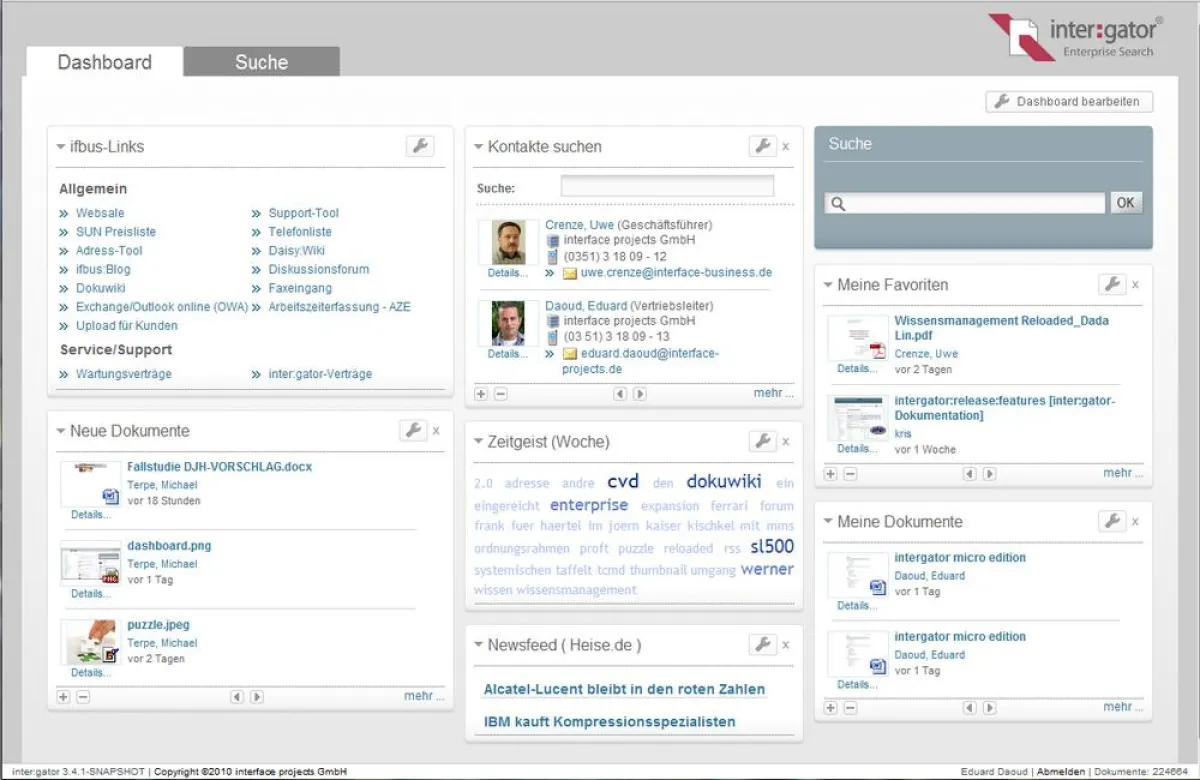This screenshot has height=780, width=1200.
Task: Click the forward pagination arrow under Kontakte suchen
Action: [640, 393]
